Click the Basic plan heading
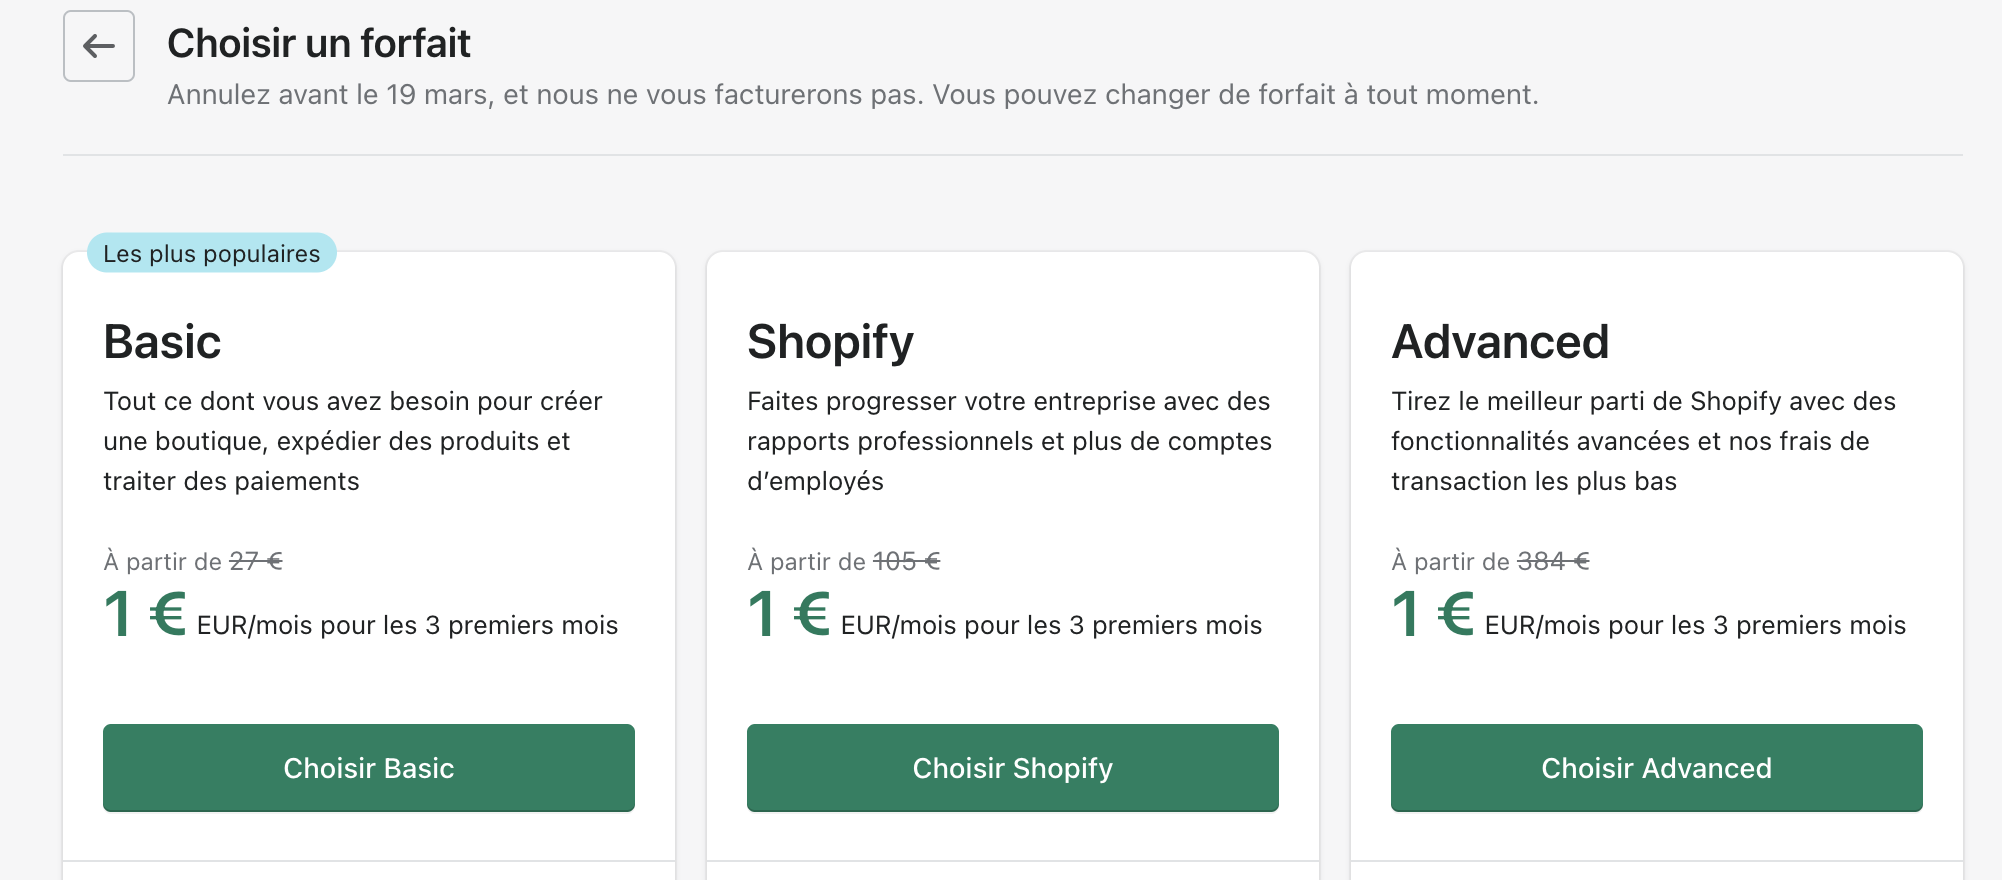 click(163, 342)
